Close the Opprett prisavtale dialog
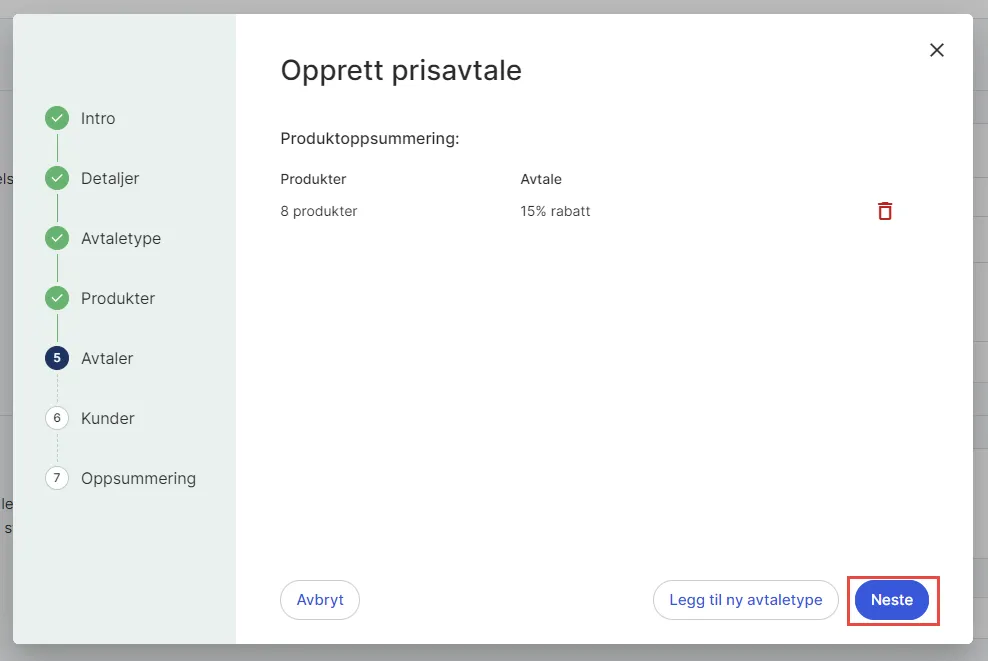The image size is (988, 661). (x=937, y=50)
